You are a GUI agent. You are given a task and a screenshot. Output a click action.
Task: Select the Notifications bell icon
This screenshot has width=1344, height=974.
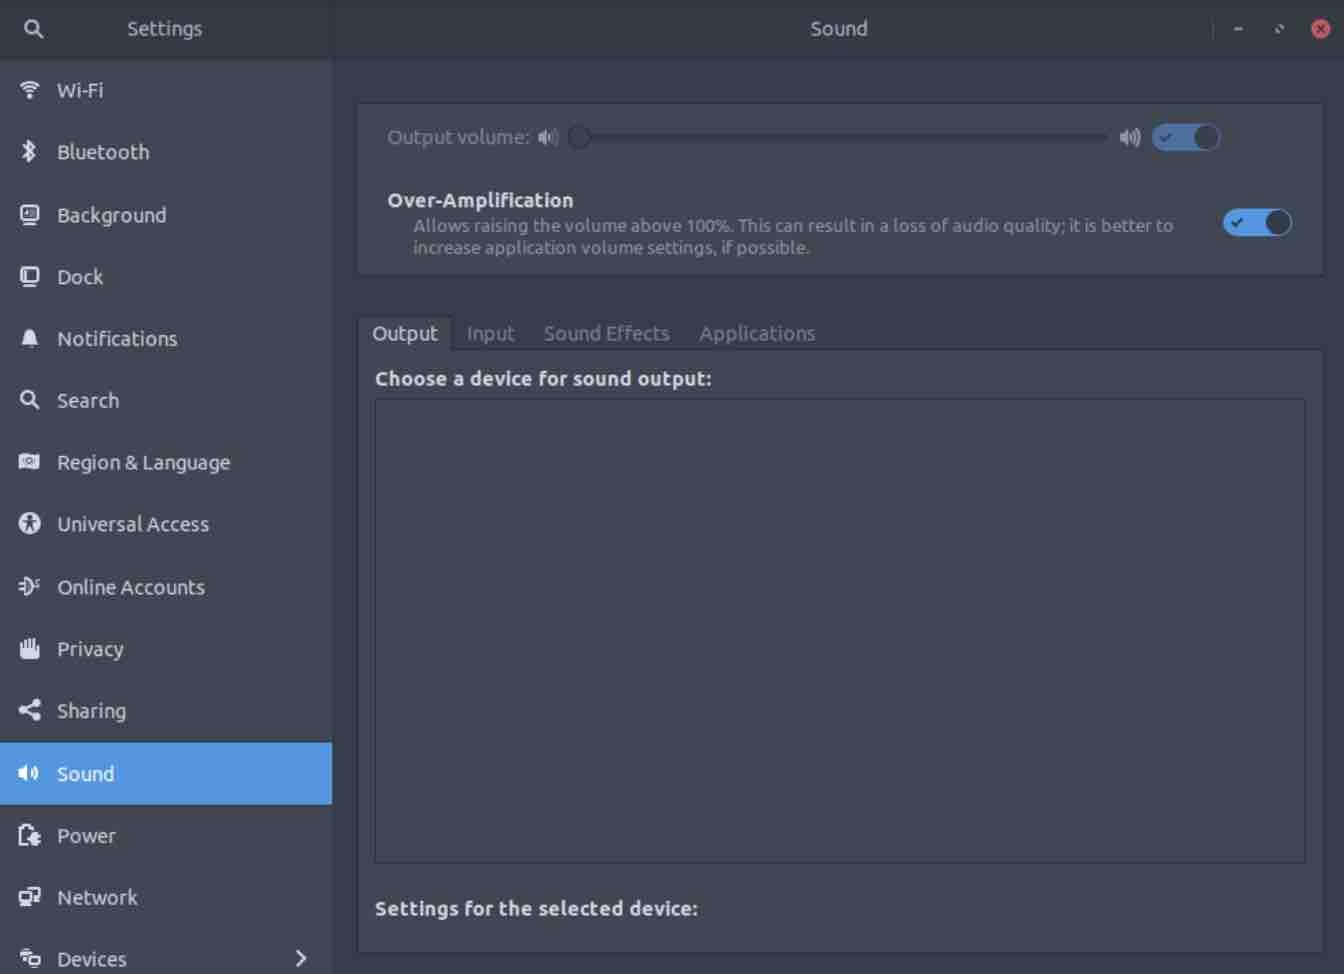(x=29, y=338)
